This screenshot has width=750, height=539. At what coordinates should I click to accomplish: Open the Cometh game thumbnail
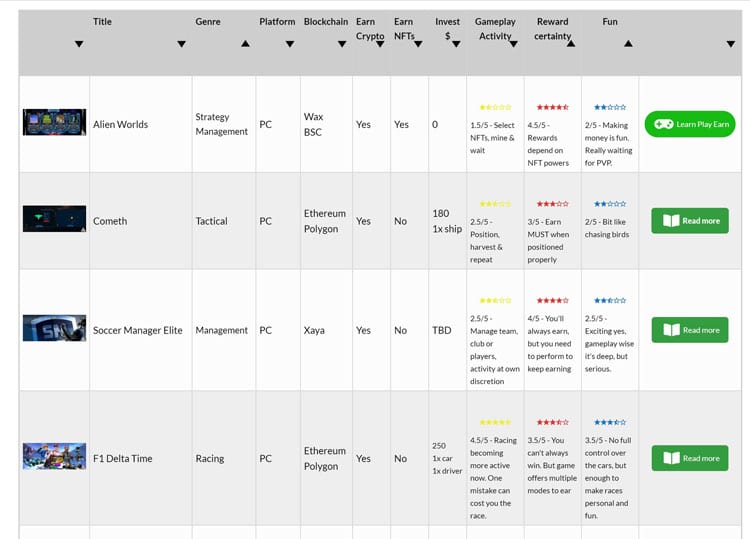point(54,219)
